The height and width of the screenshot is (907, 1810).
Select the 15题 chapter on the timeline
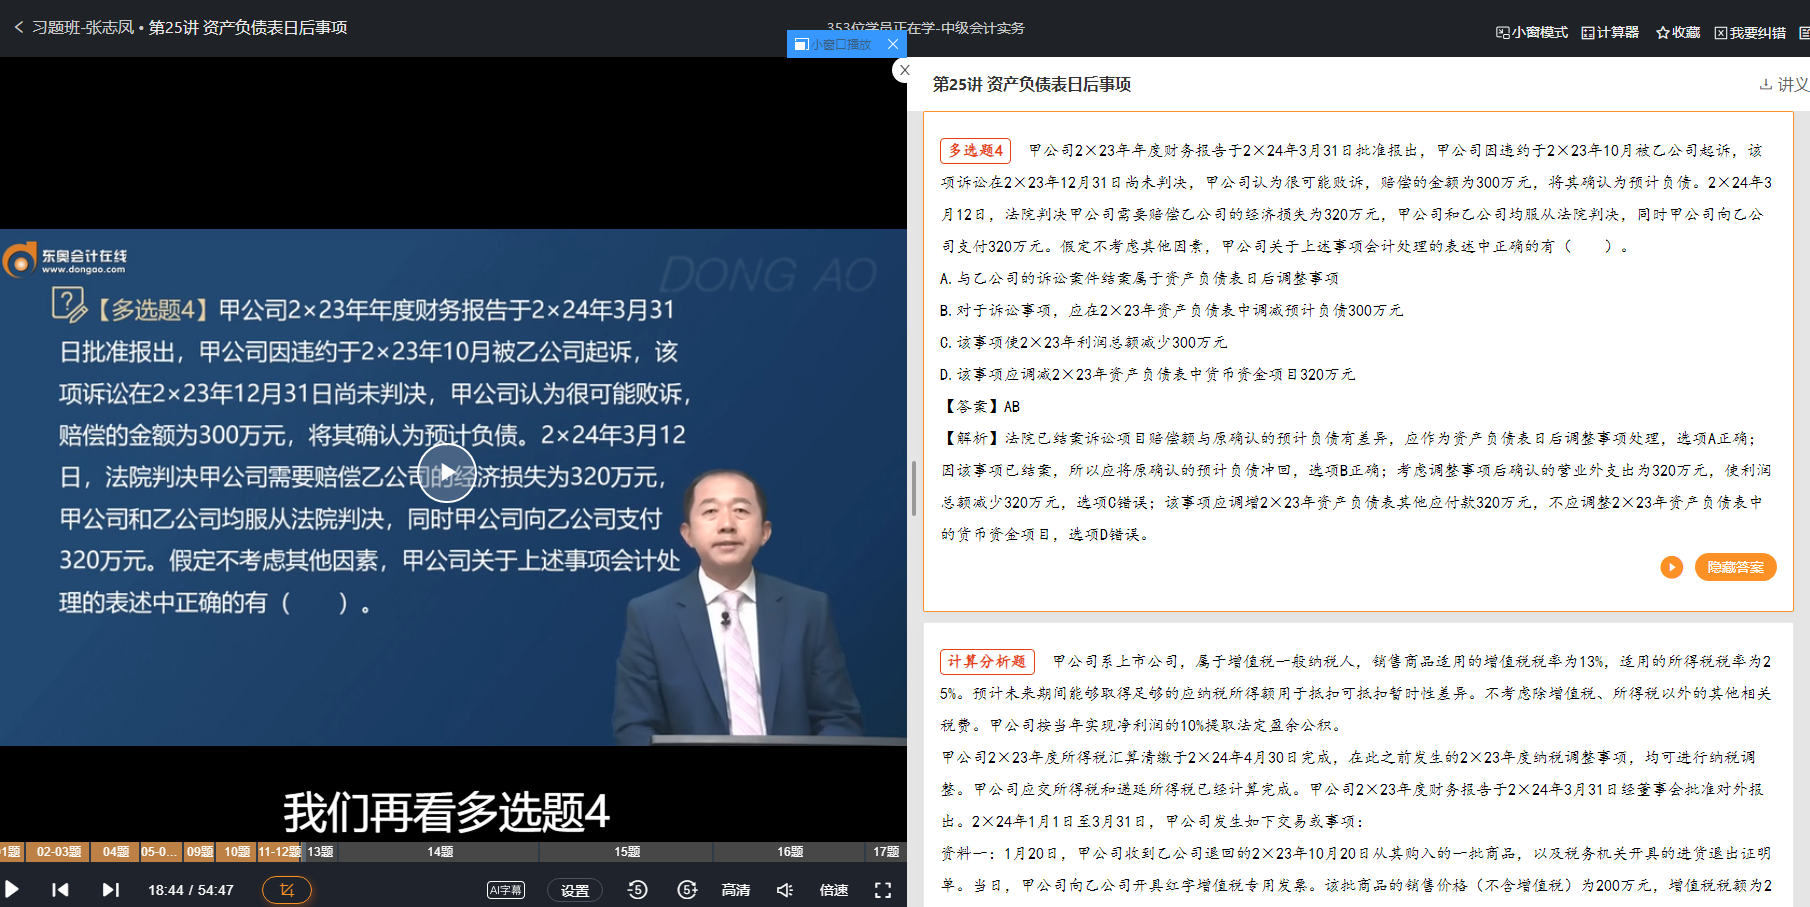click(627, 852)
